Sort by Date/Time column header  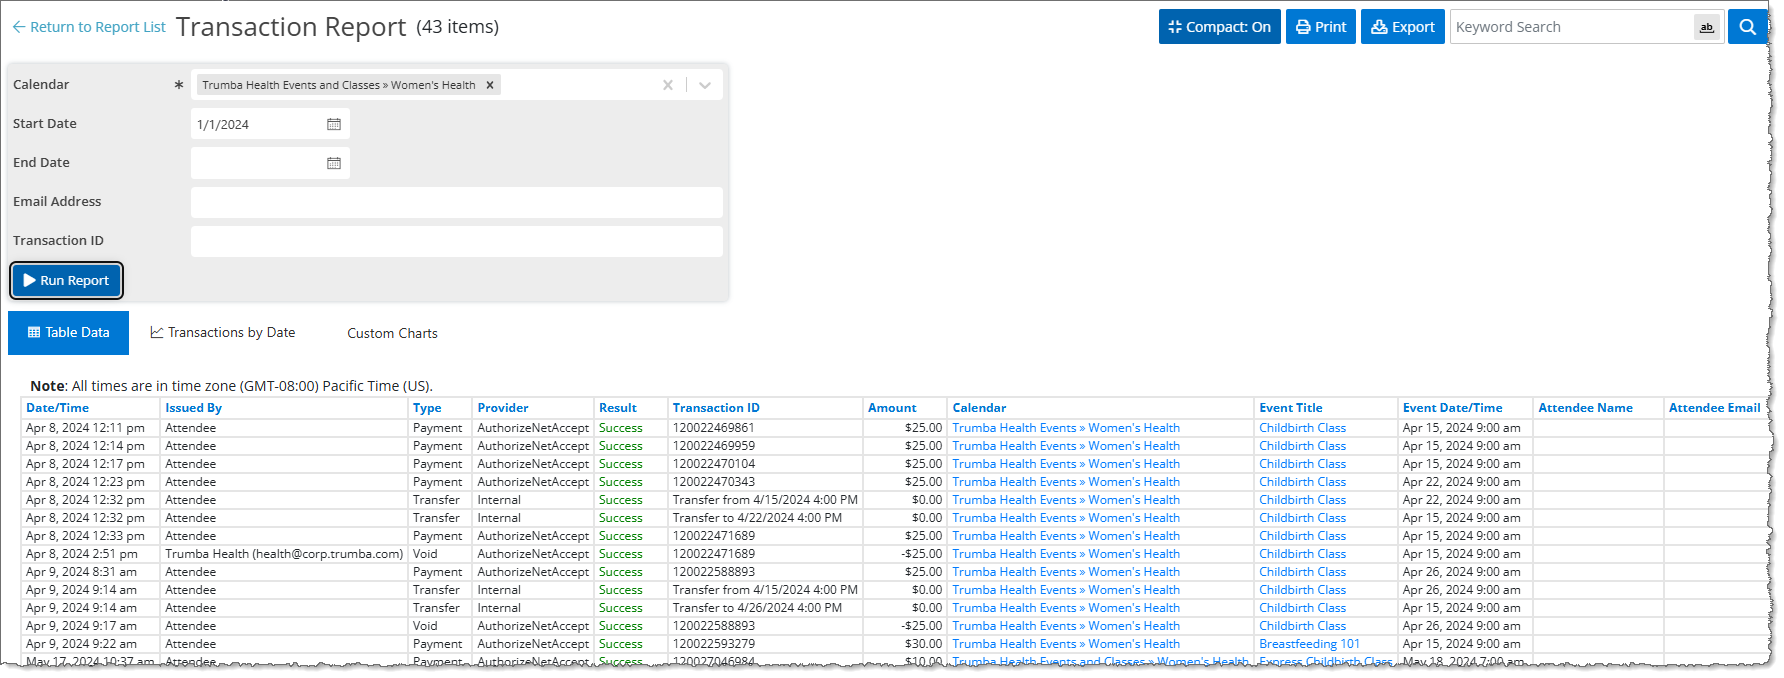(x=58, y=408)
